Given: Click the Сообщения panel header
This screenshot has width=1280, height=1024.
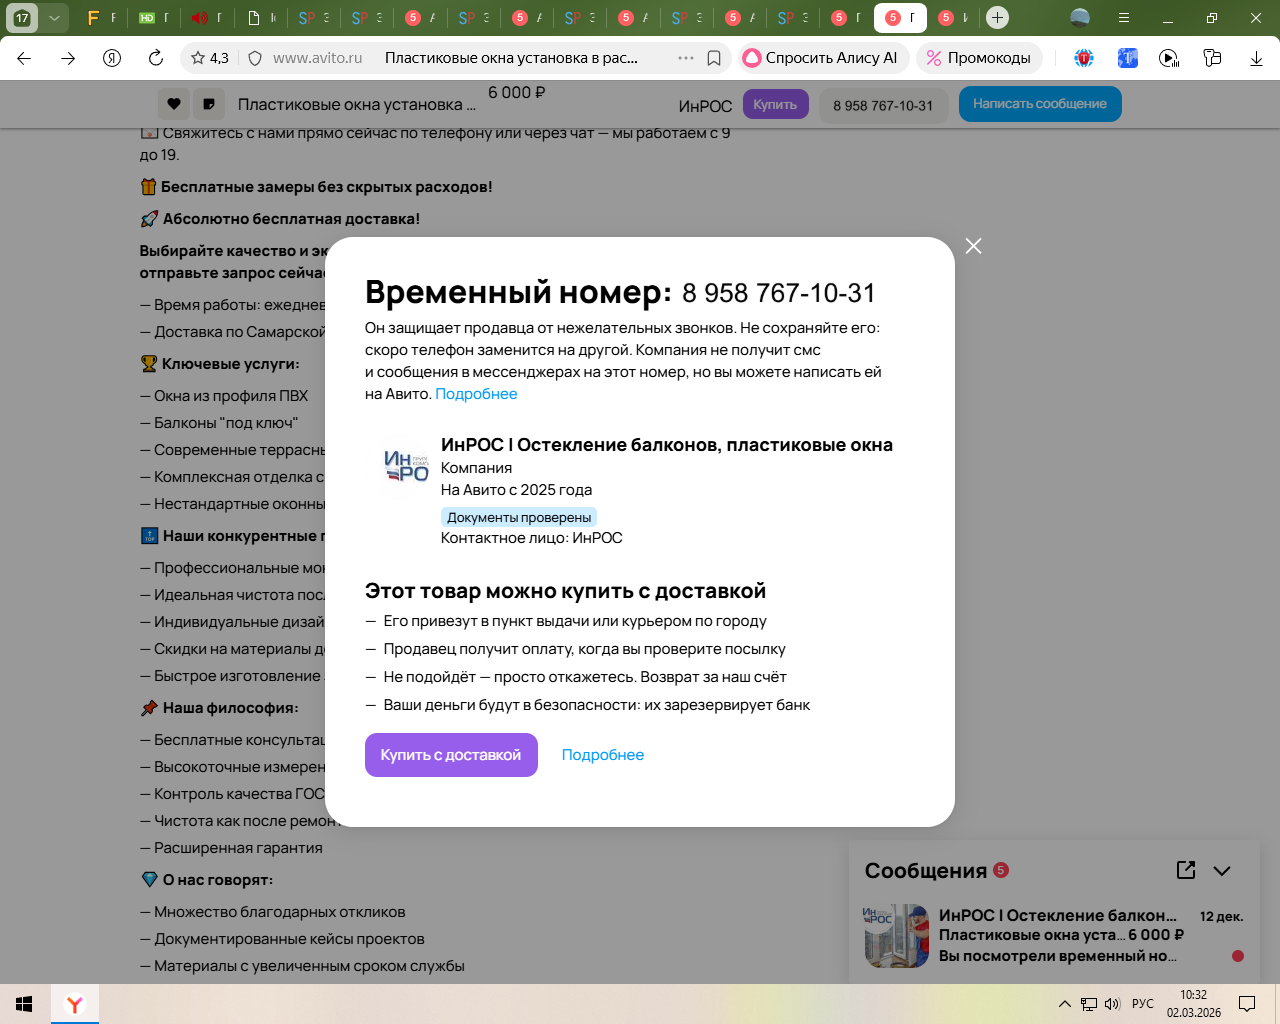Looking at the screenshot, I should click(x=1055, y=870).
